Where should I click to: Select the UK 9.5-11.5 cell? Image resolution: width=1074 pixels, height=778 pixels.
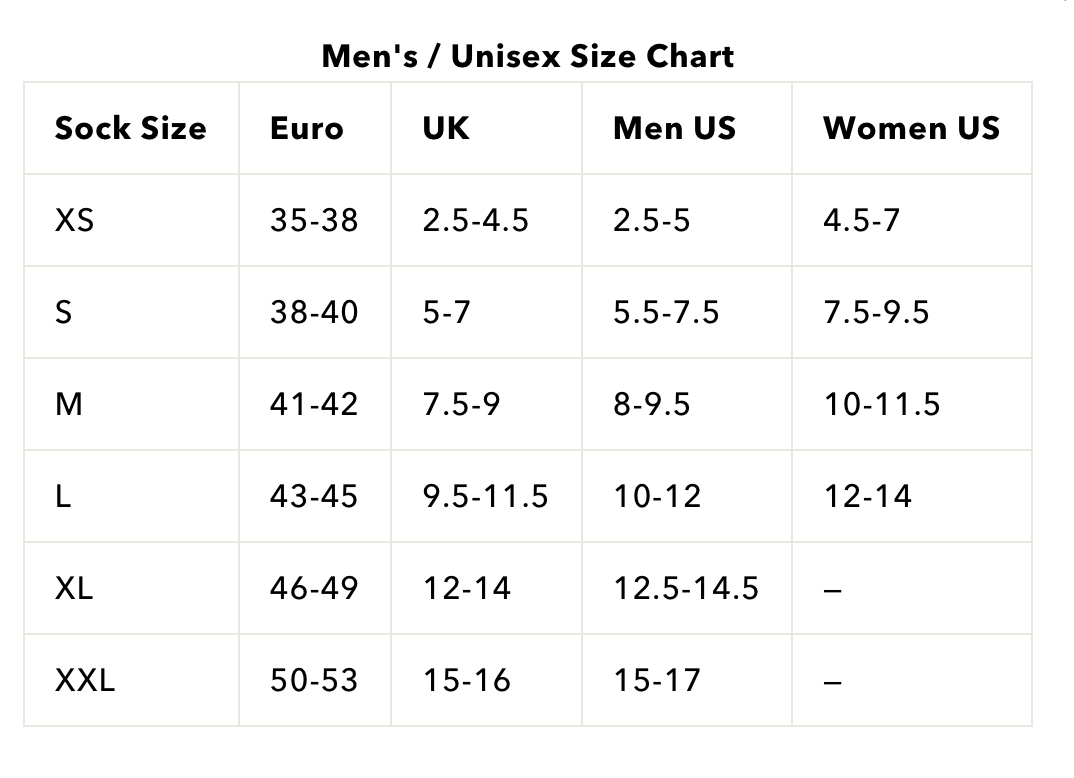click(485, 497)
